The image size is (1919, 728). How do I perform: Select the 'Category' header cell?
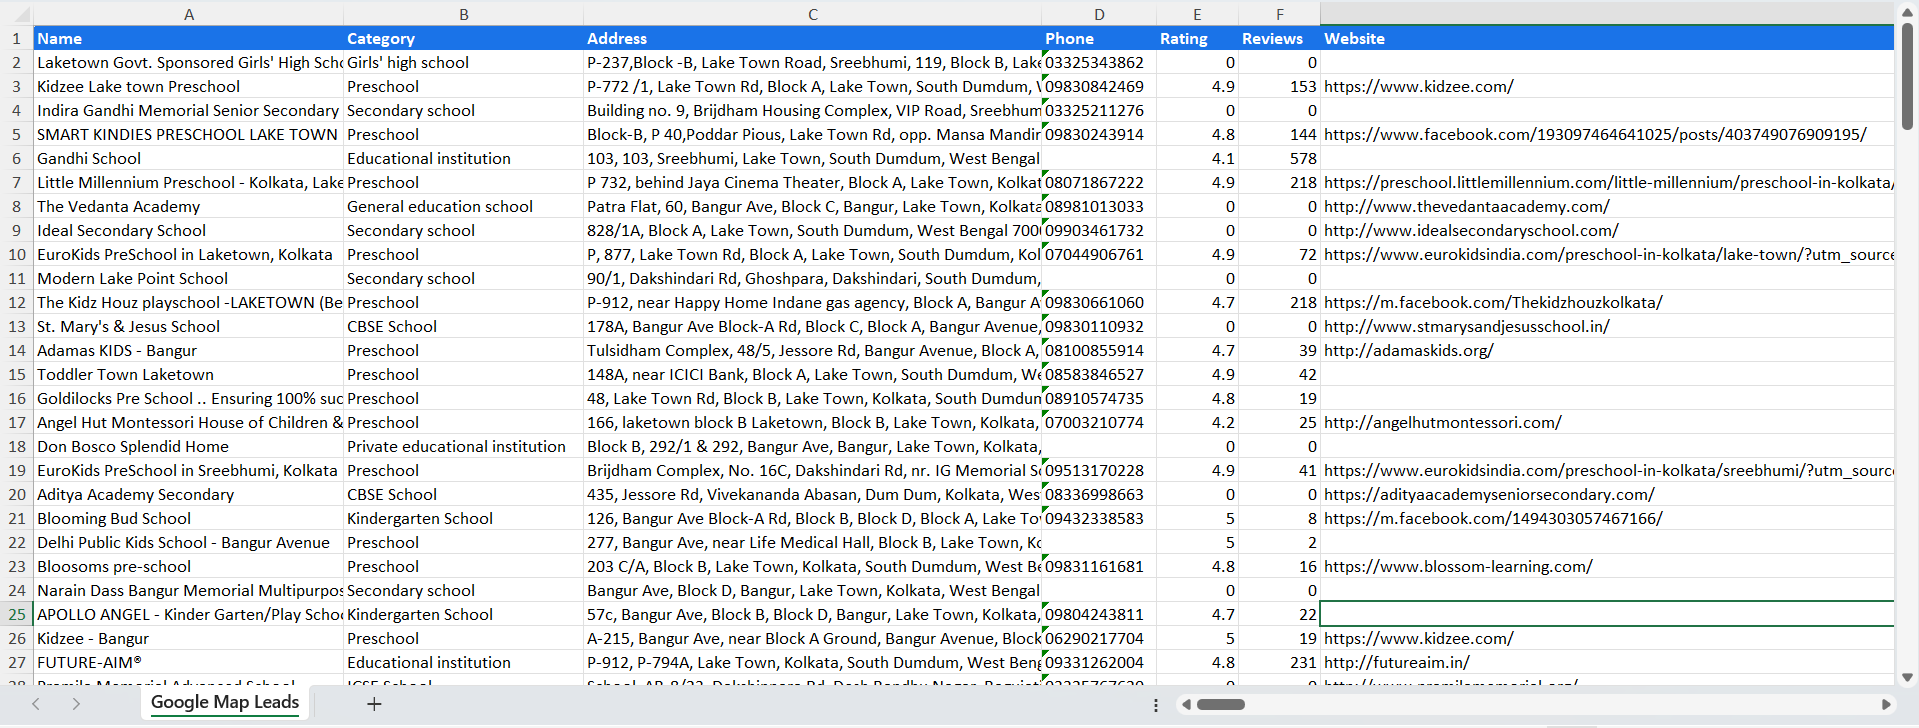pos(463,38)
